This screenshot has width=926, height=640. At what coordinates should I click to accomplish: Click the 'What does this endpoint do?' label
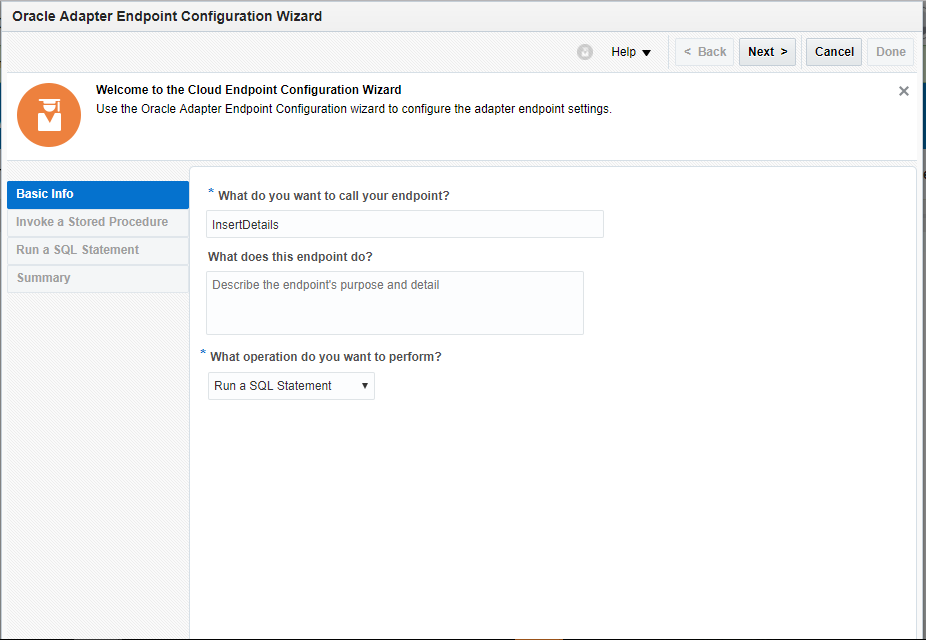290,257
